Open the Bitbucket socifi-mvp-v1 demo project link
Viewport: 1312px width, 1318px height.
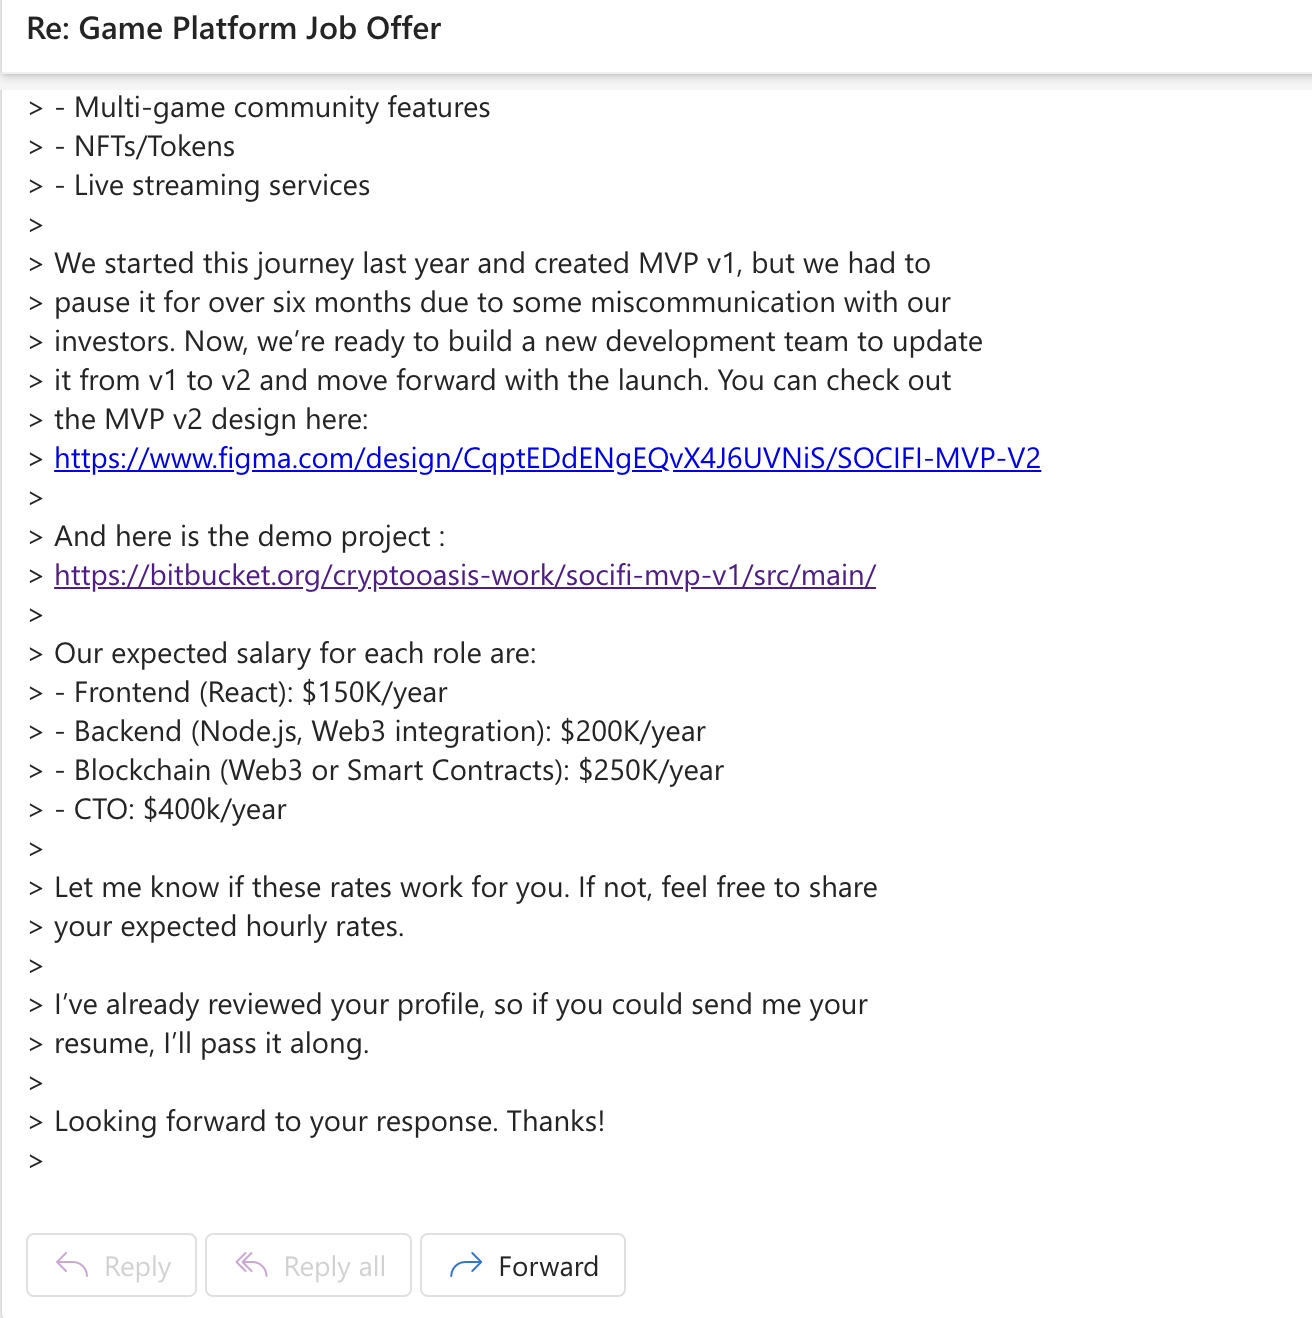click(465, 575)
